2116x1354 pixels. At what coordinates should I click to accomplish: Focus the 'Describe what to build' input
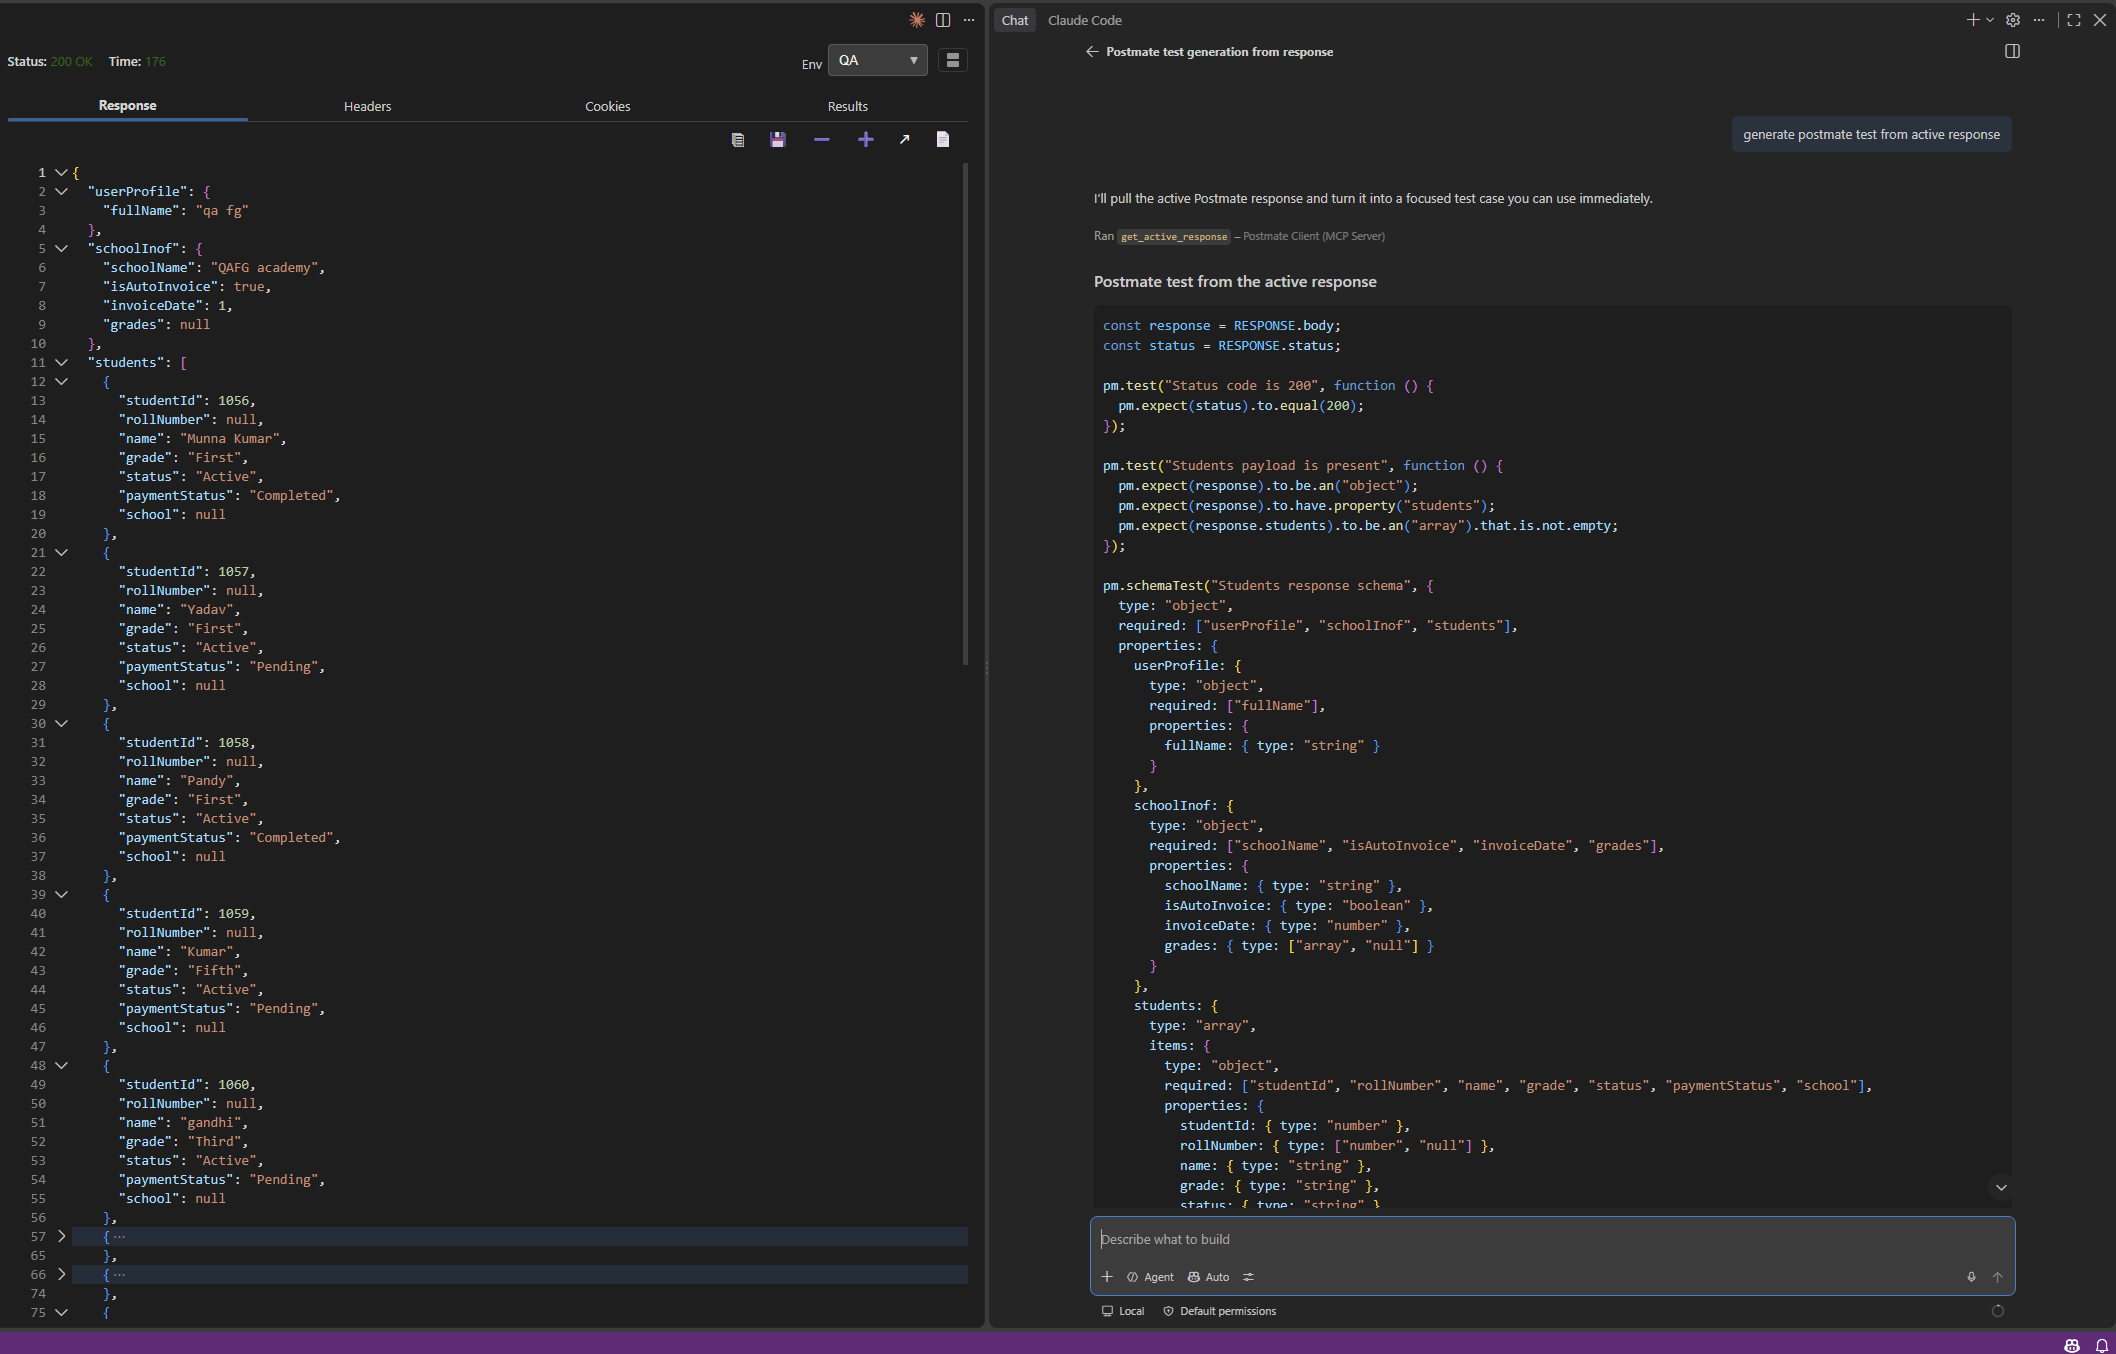[1552, 1240]
